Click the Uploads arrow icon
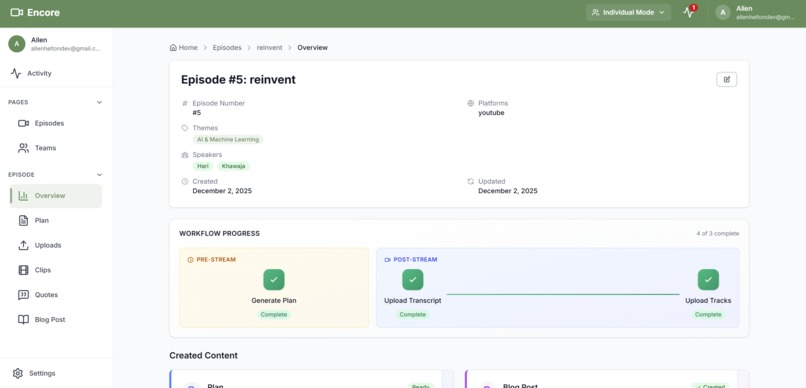Image resolution: width=806 pixels, height=388 pixels. pyautogui.click(x=23, y=245)
